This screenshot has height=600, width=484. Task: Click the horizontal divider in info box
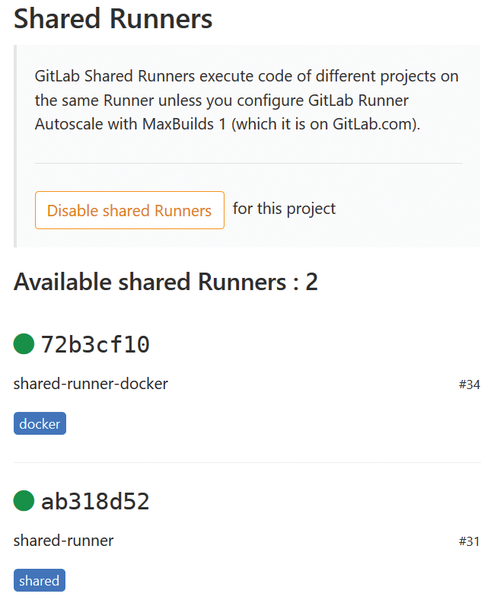coord(249,163)
